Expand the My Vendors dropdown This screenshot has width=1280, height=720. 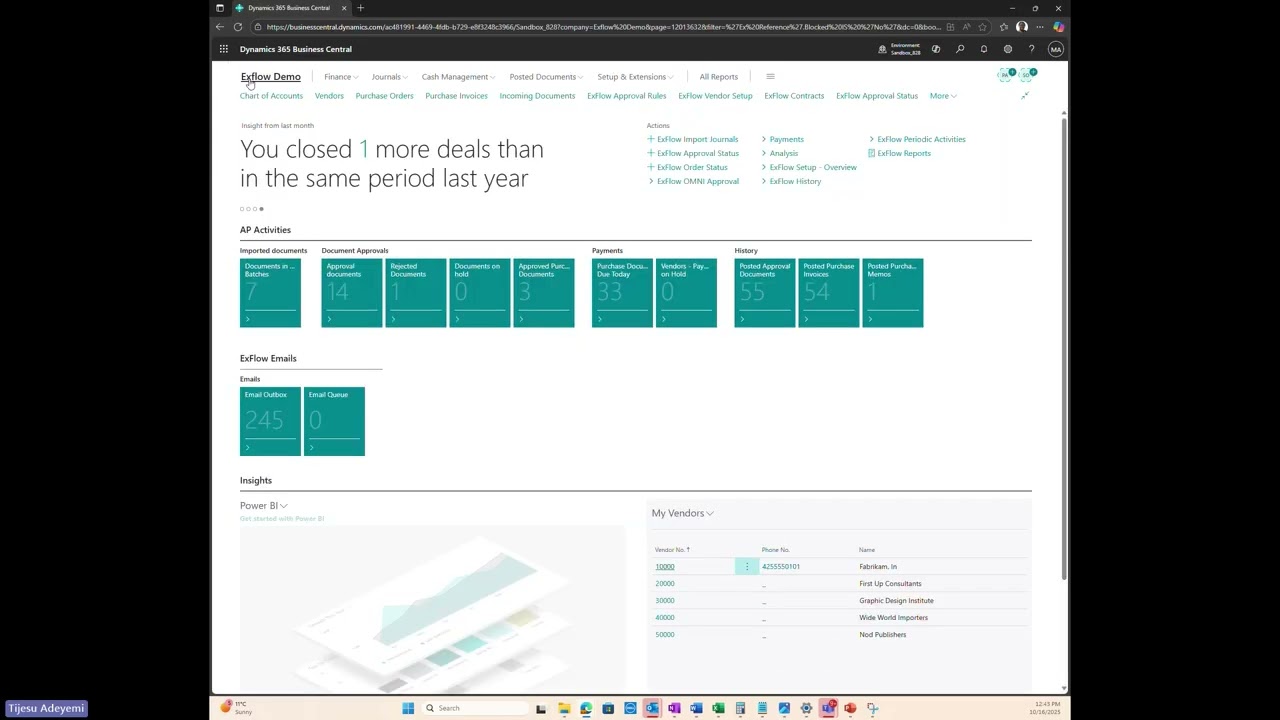click(x=682, y=513)
